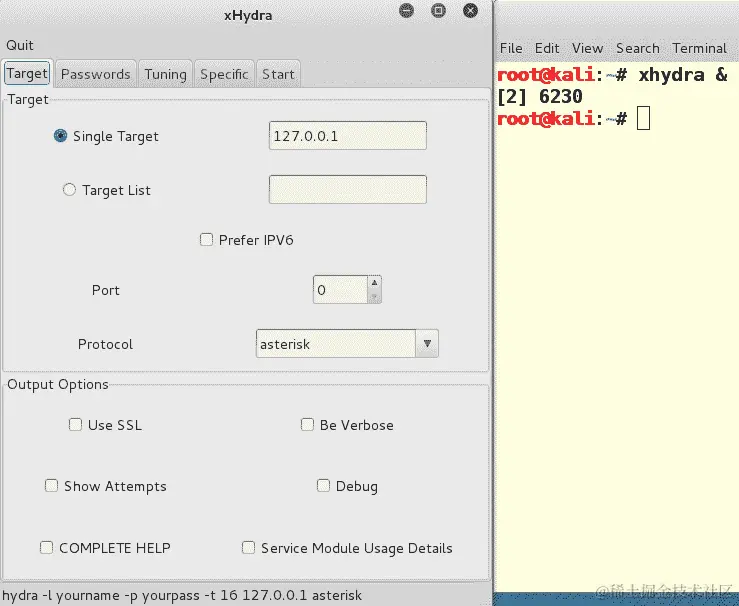Maximize the xHydra window

438,10
